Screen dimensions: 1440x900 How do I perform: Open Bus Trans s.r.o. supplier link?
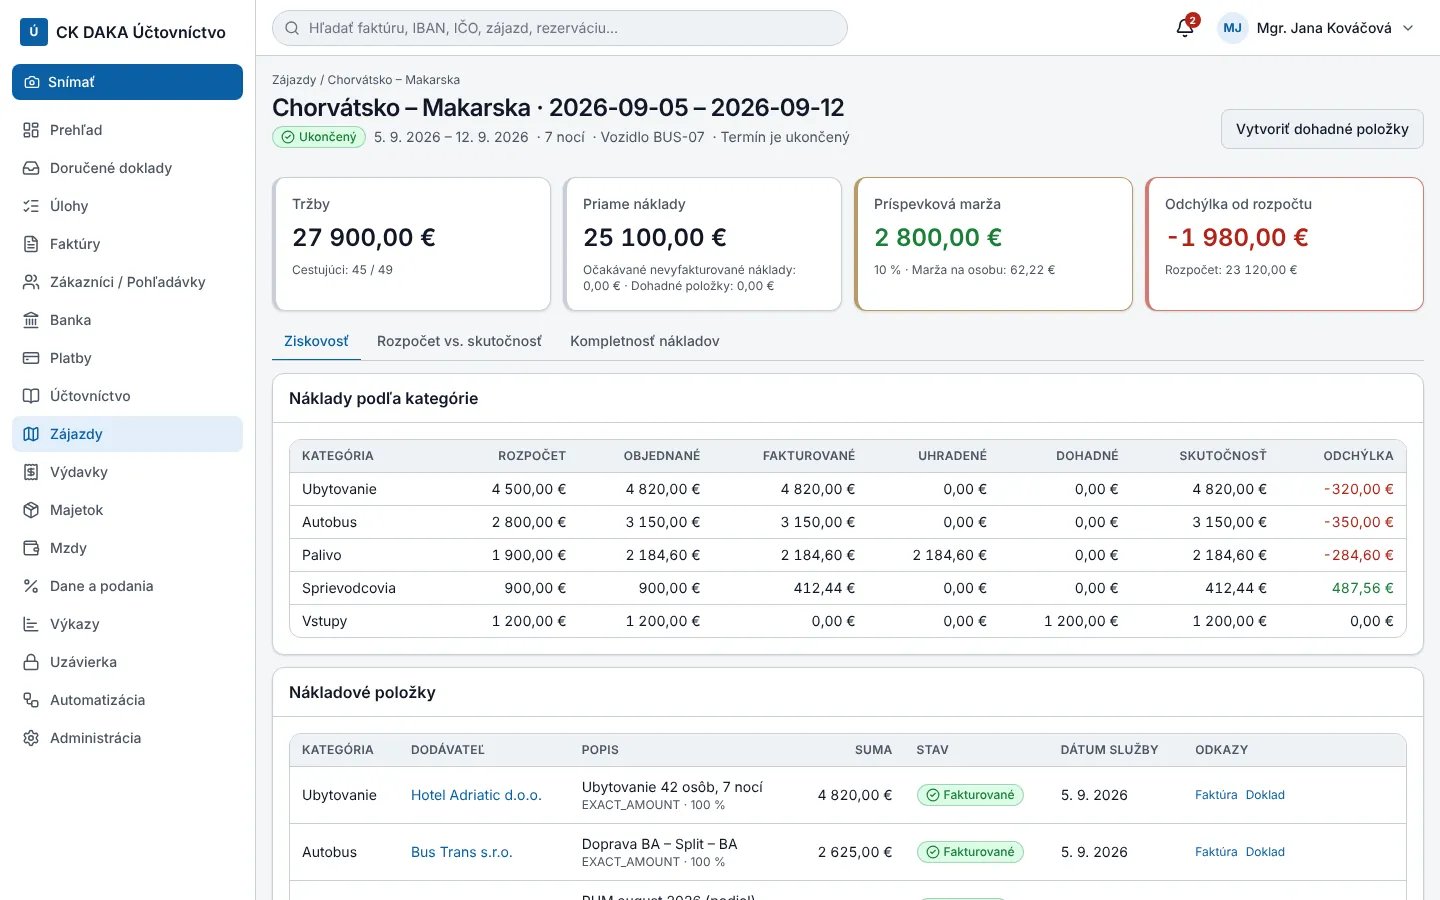click(x=462, y=852)
